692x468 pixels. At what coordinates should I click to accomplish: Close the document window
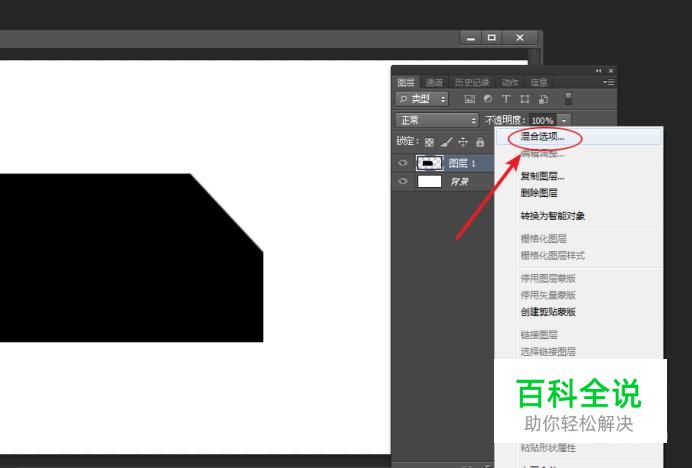pos(520,38)
